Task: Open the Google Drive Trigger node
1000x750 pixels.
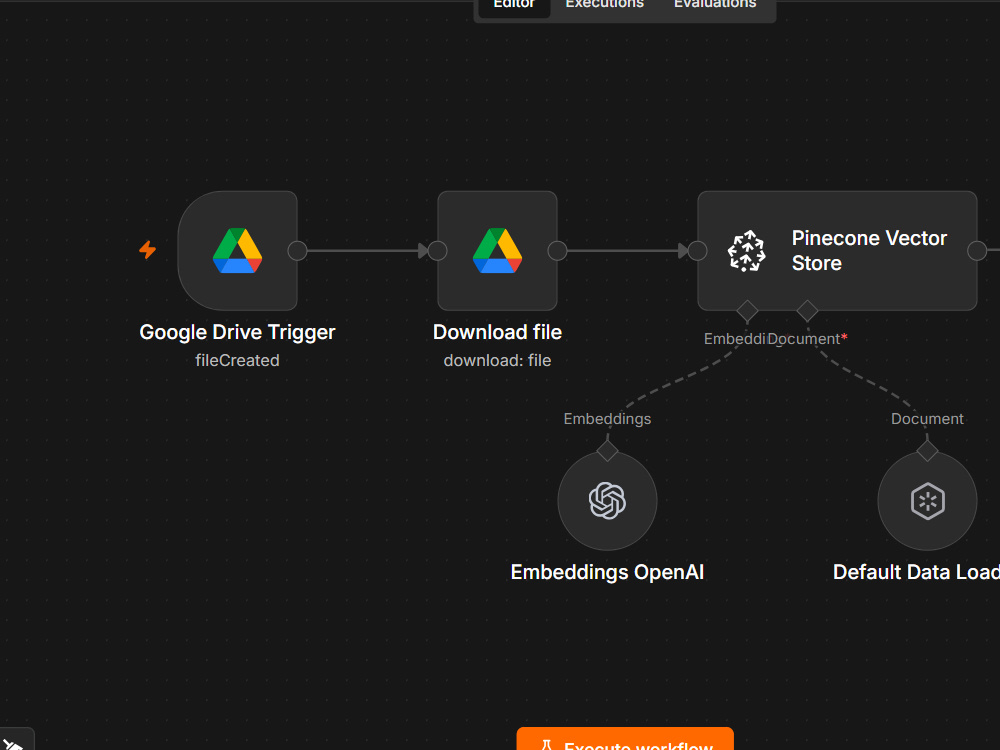Action: click(237, 251)
